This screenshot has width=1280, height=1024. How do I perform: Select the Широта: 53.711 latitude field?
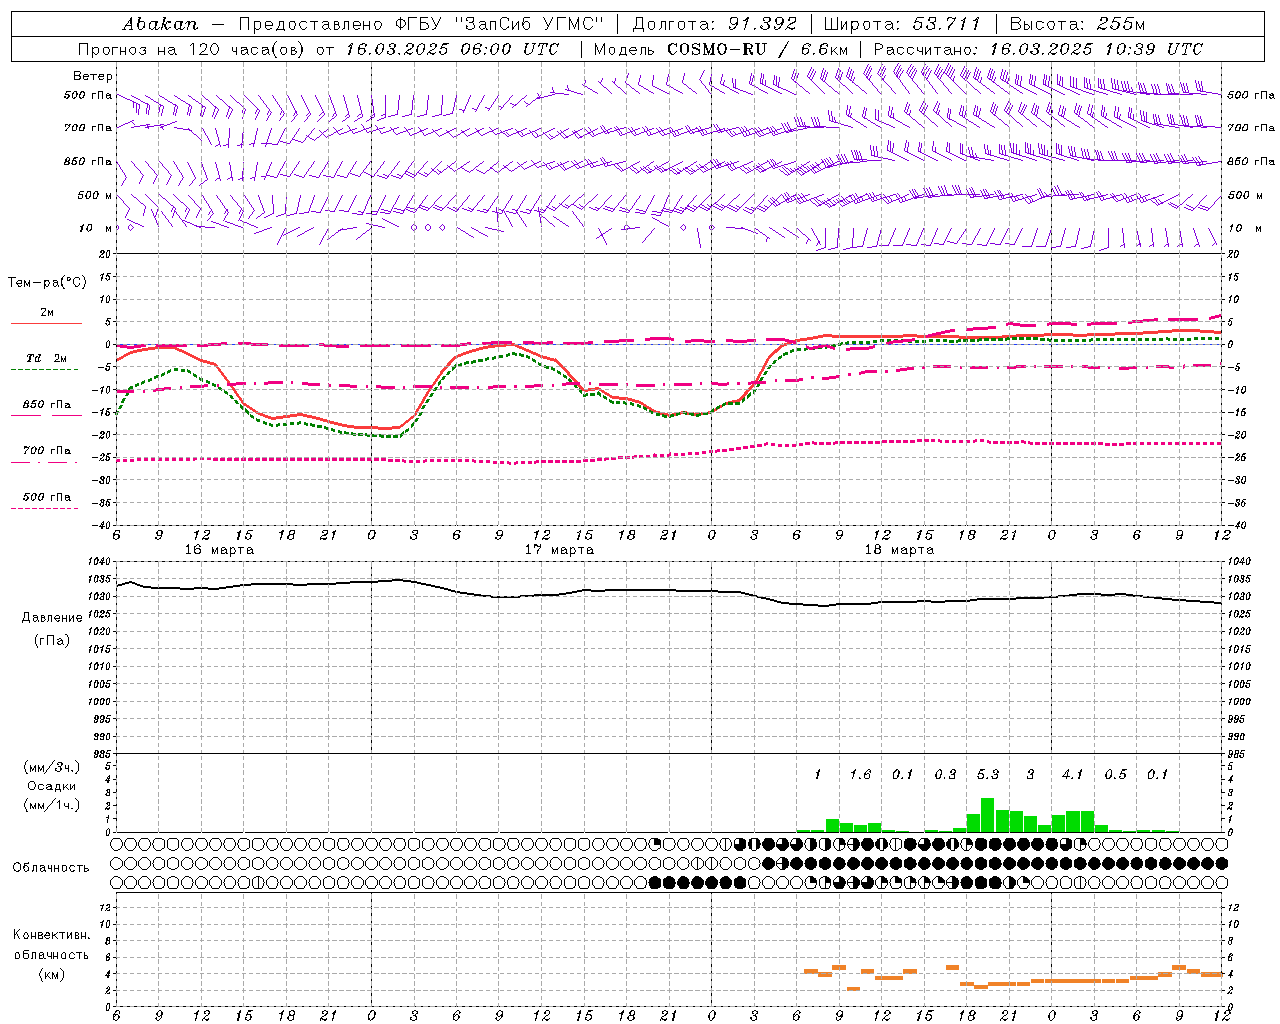[x=902, y=24]
